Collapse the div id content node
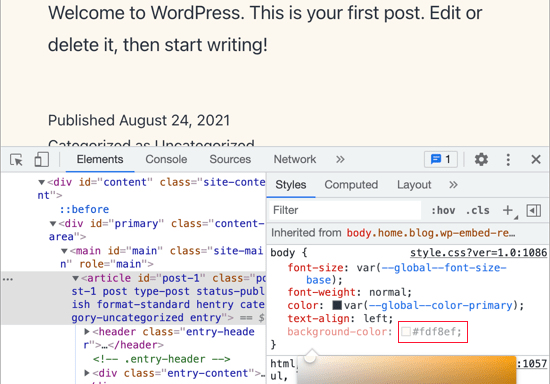Image resolution: width=550 pixels, height=384 pixels. [x=41, y=182]
